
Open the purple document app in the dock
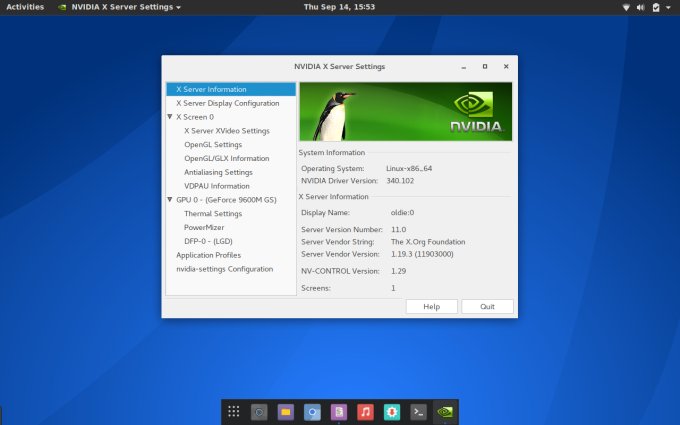click(x=339, y=412)
